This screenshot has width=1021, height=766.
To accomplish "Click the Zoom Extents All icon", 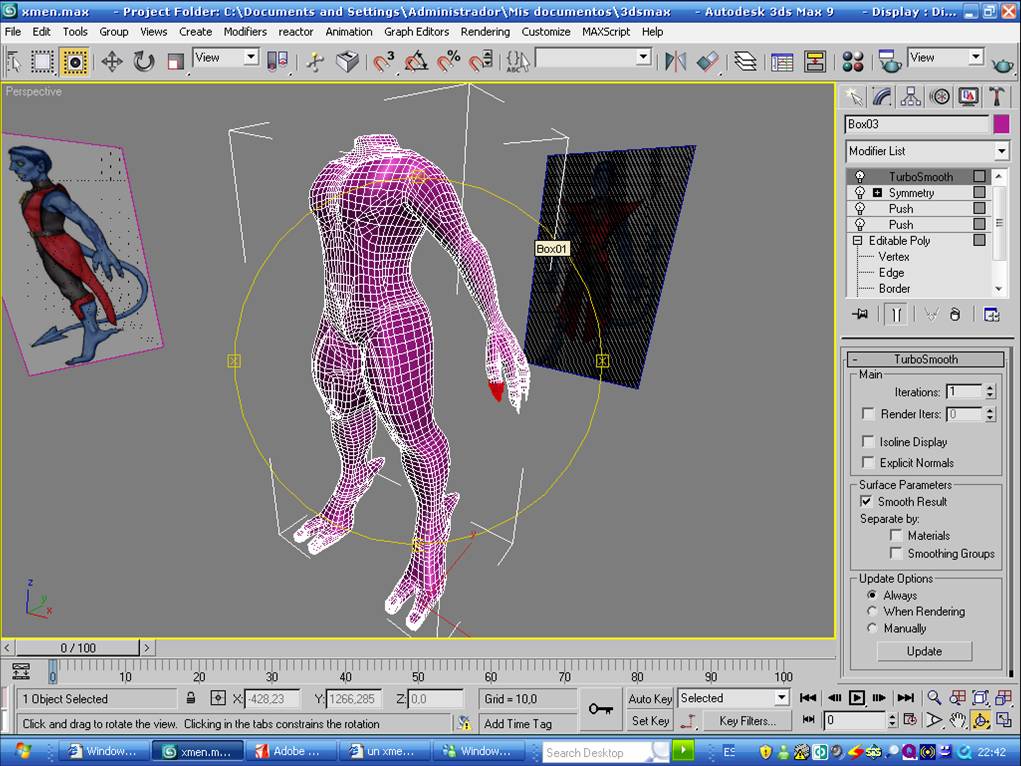I will [x=1003, y=698].
